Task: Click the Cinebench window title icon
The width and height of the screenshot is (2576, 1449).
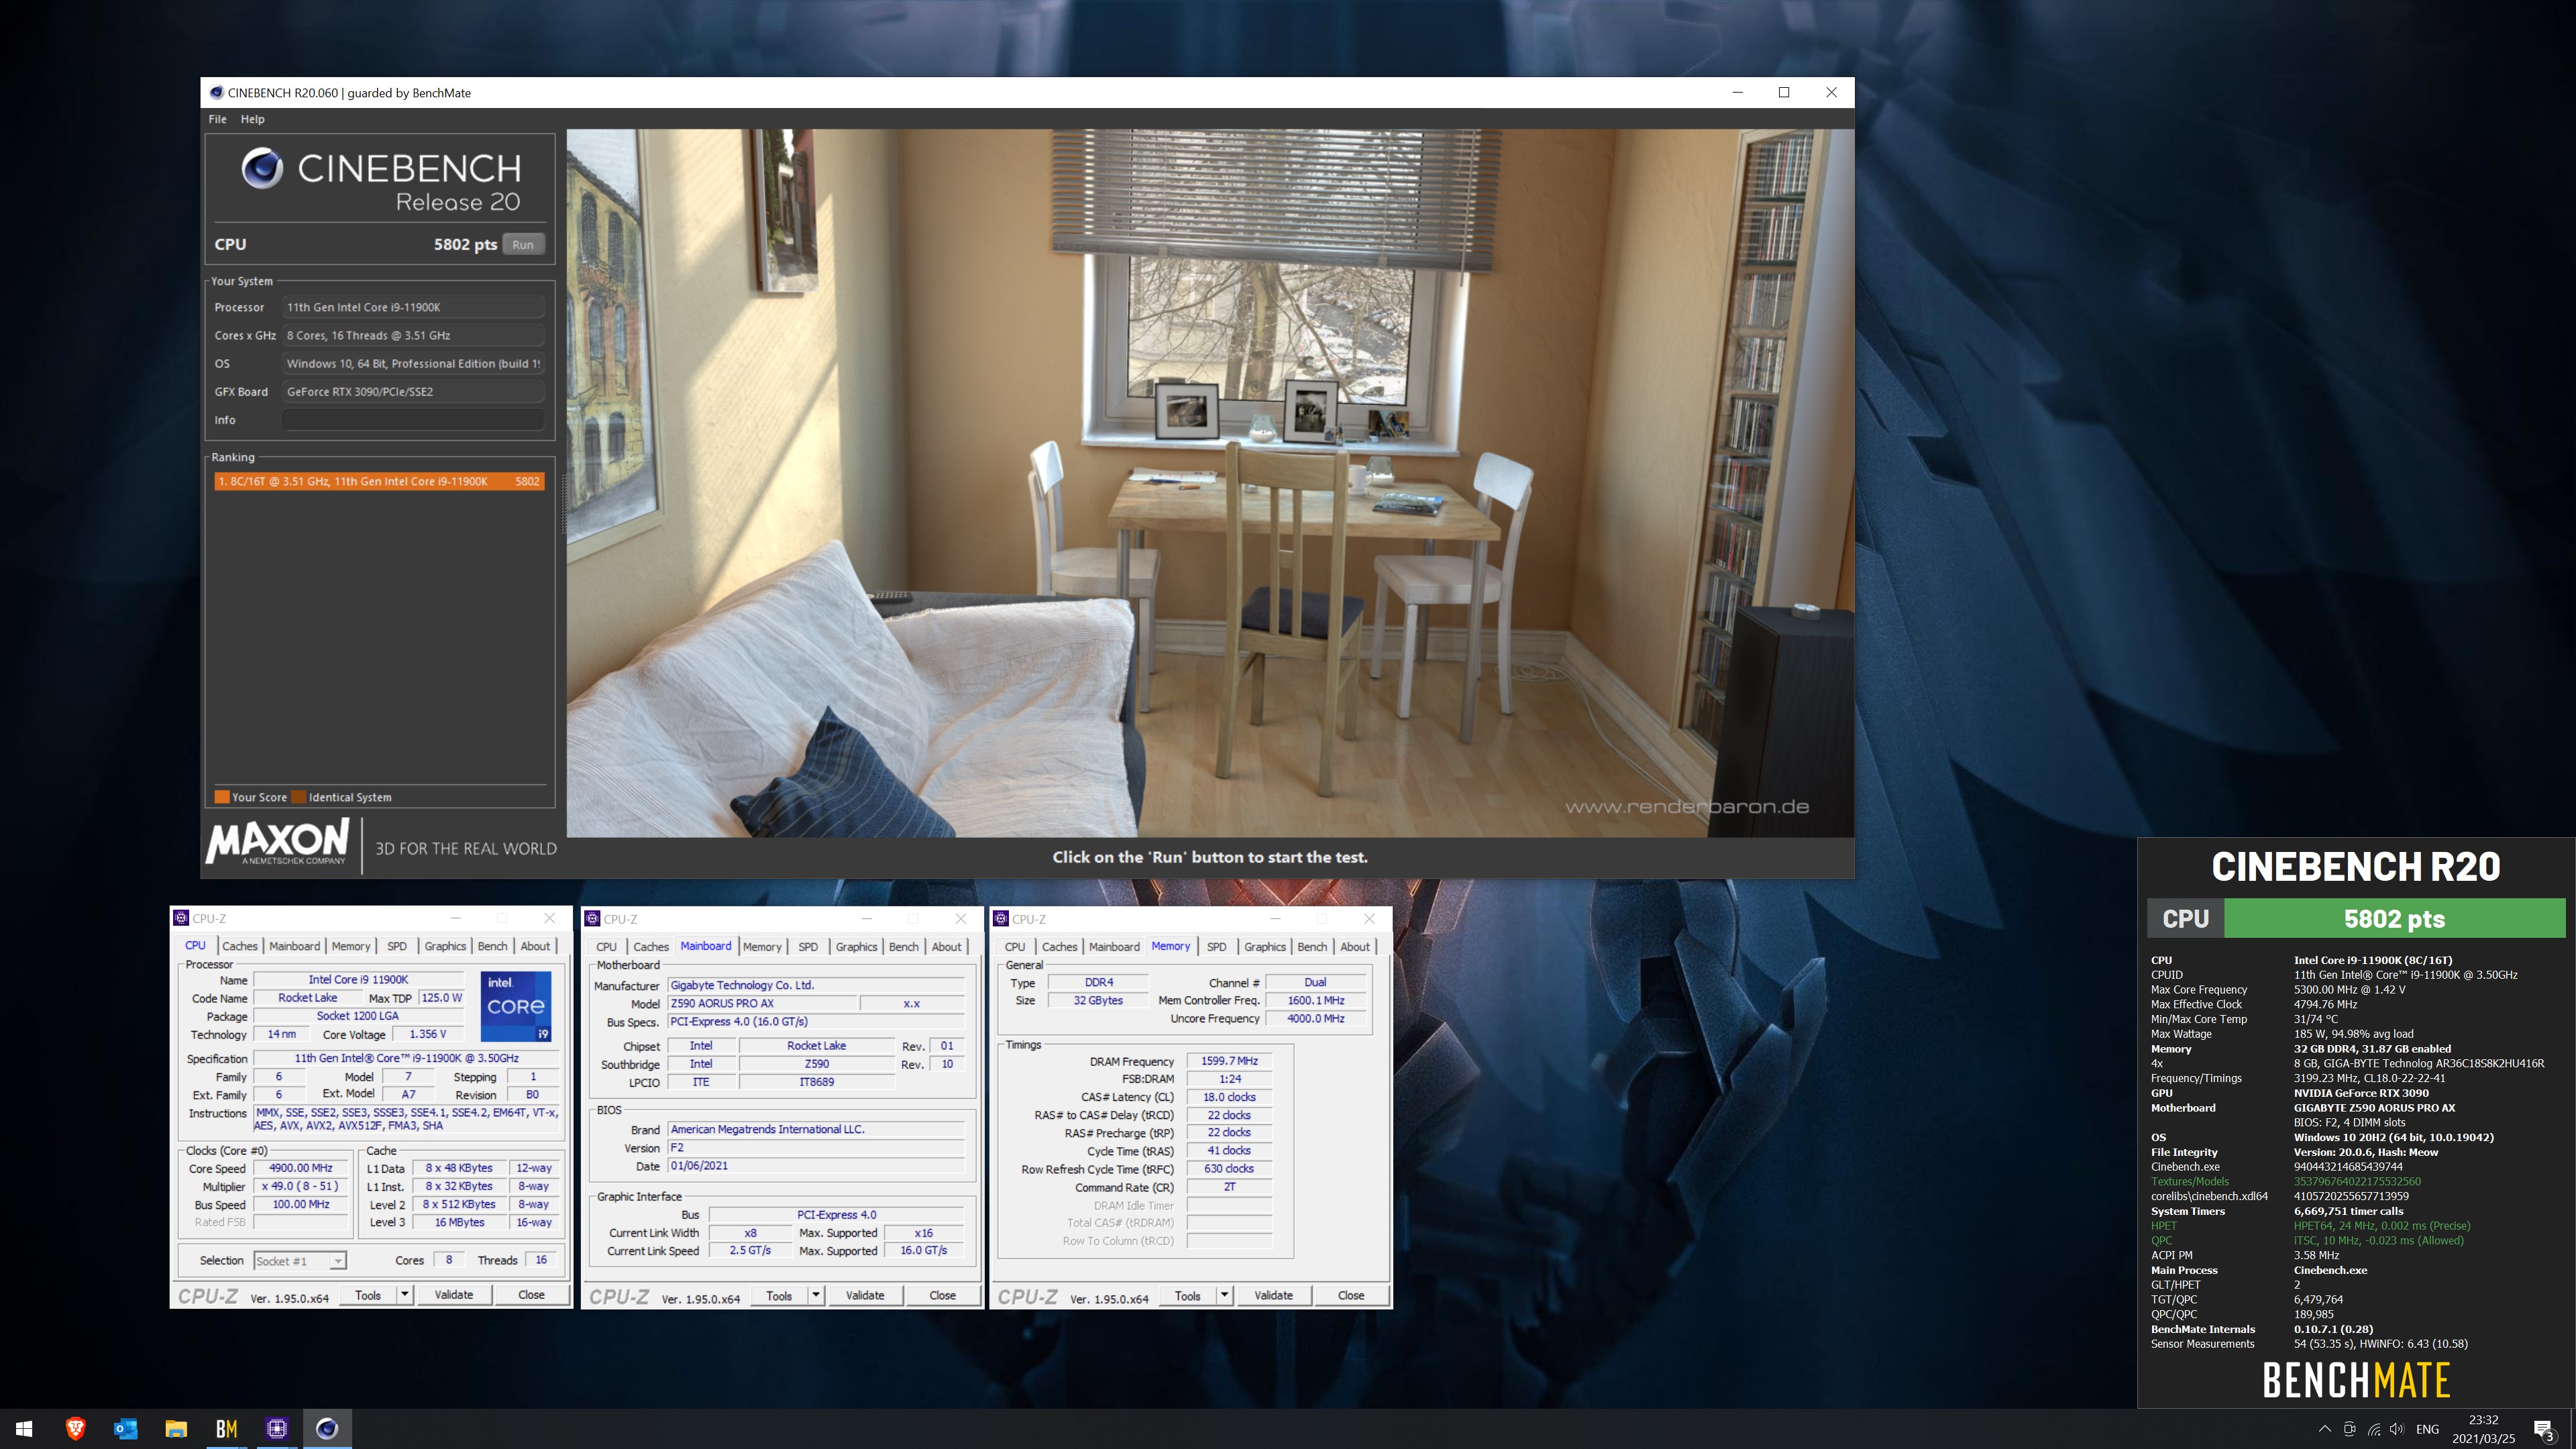Action: pos(216,93)
